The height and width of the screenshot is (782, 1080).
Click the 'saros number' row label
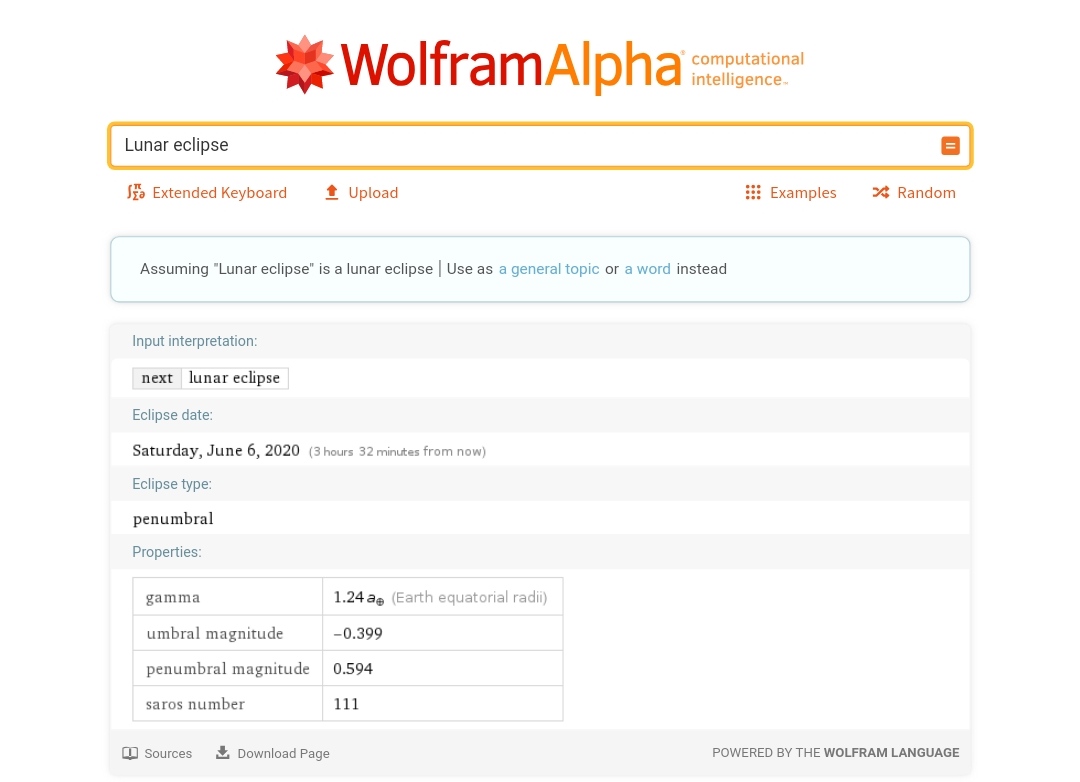coord(196,704)
